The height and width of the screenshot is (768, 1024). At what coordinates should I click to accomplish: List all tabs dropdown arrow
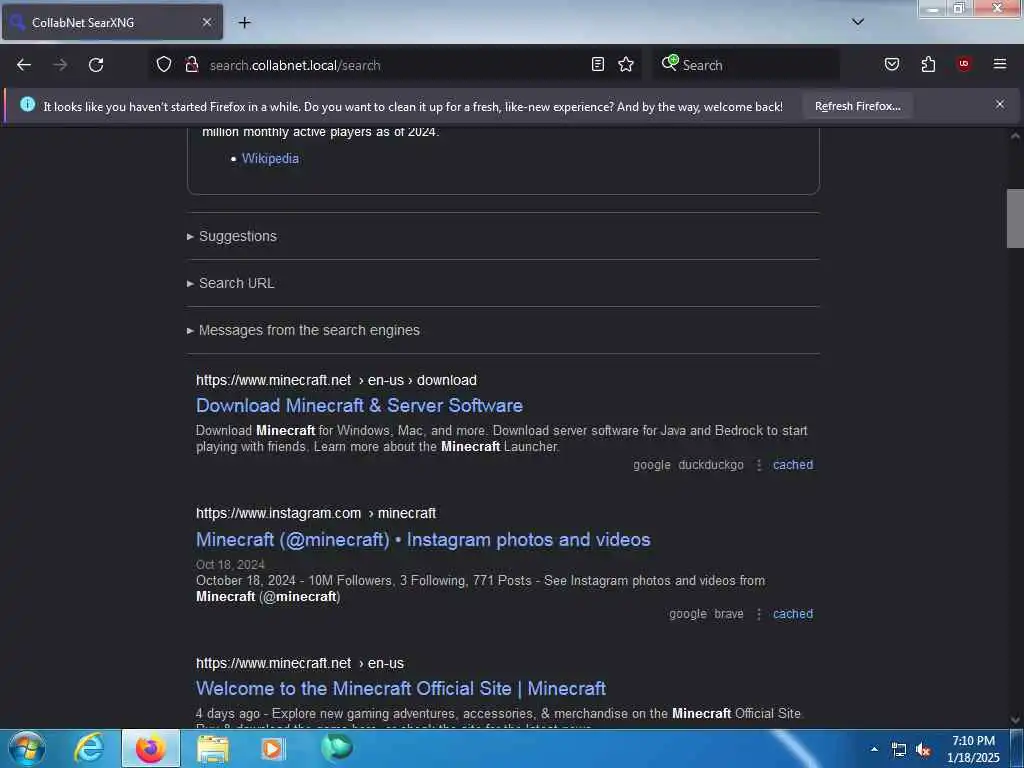tap(858, 22)
